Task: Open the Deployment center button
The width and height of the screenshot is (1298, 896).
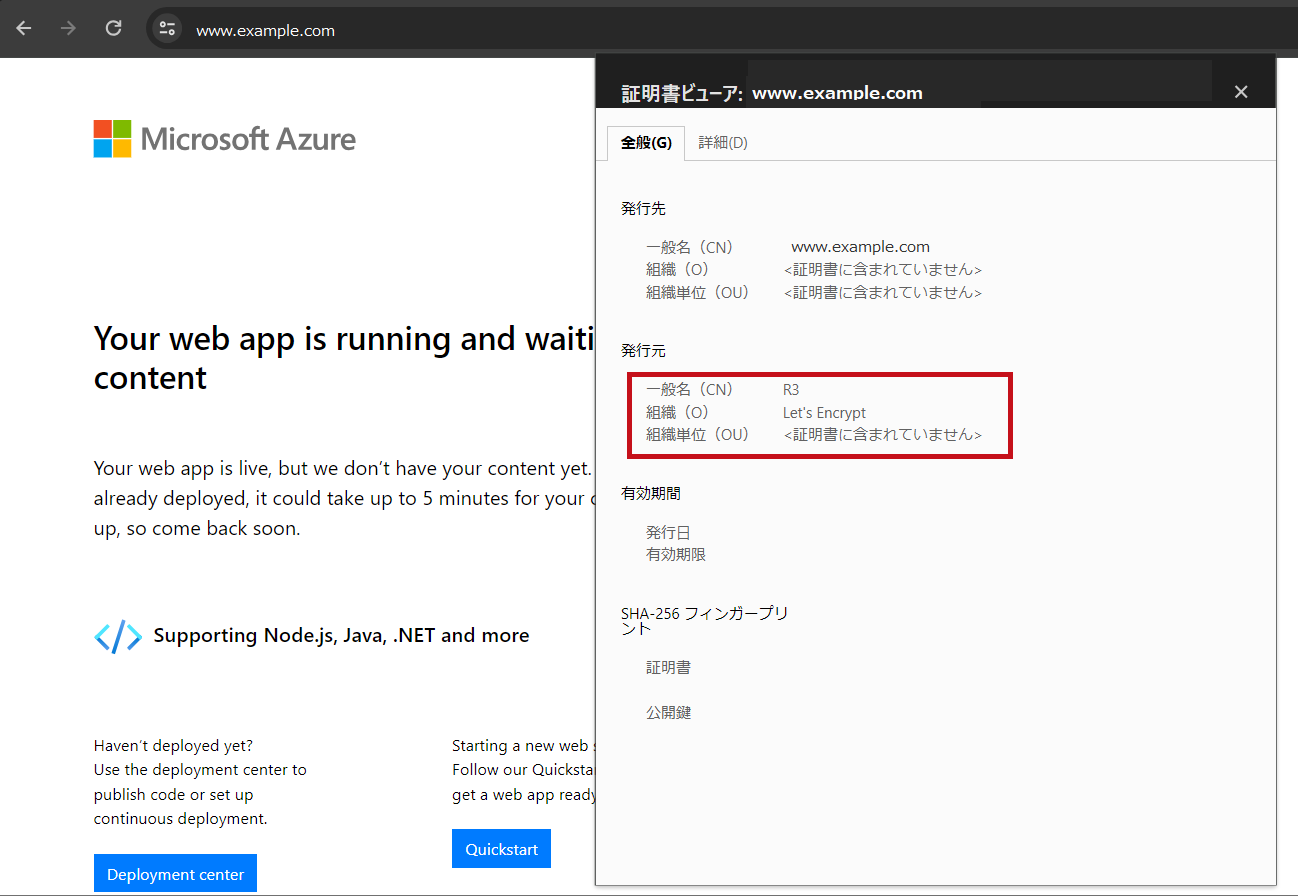Action: (x=175, y=874)
